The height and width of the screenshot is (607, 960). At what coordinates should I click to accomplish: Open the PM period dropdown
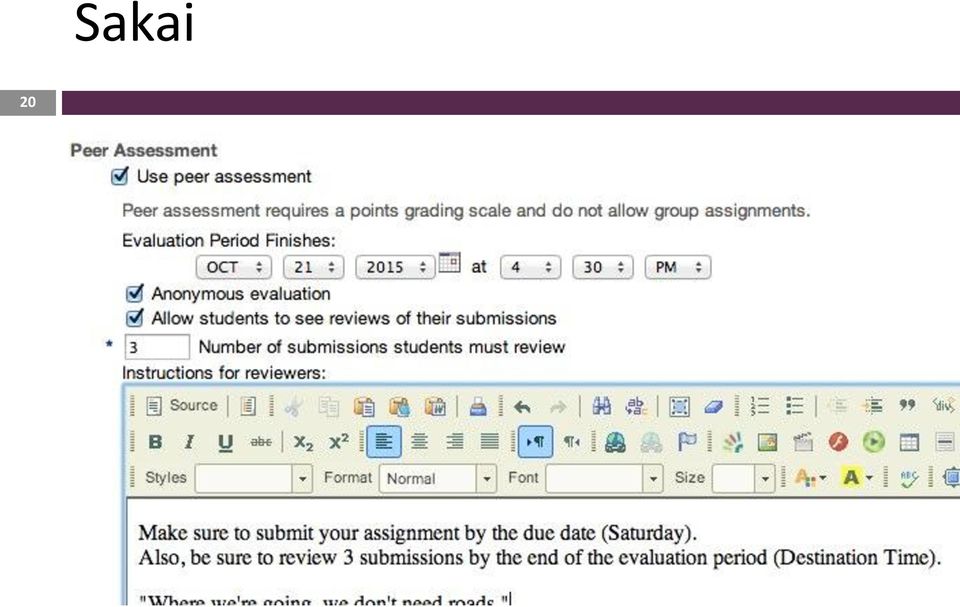click(678, 267)
